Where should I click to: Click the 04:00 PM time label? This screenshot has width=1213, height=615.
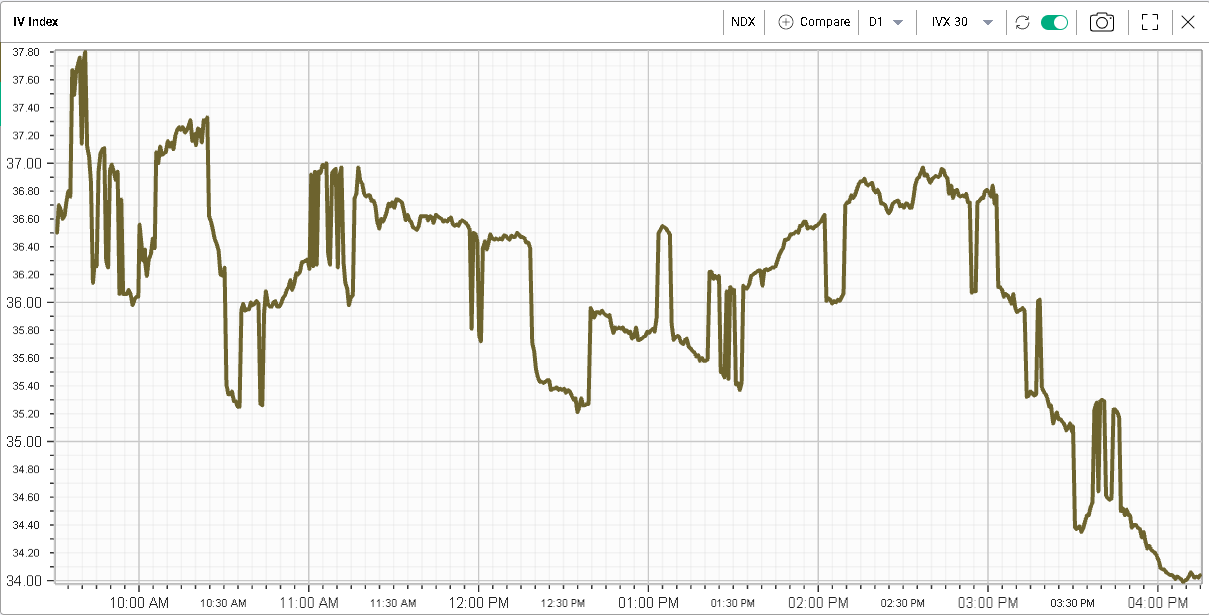(1158, 602)
